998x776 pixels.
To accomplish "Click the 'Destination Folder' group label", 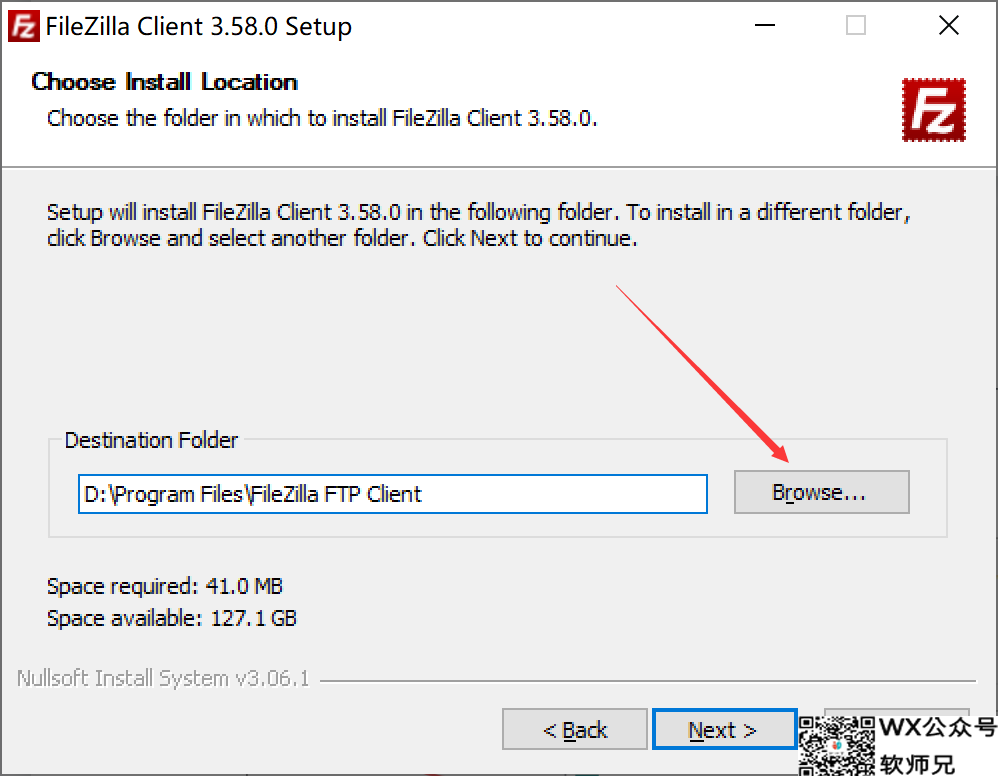I will click(152, 440).
